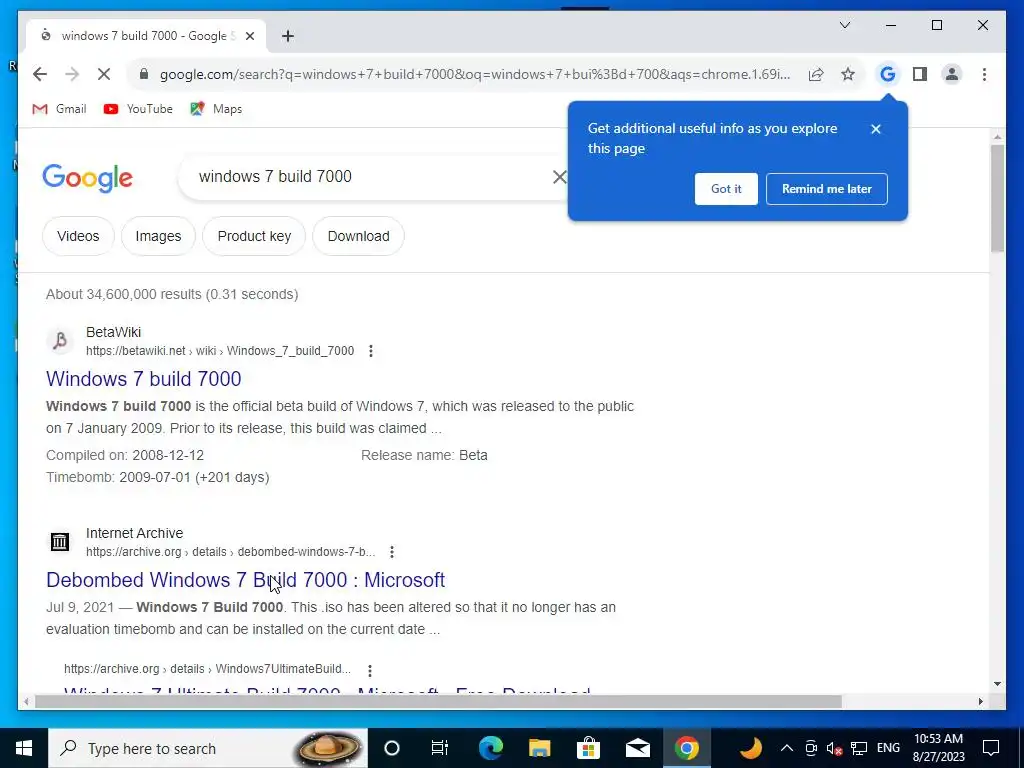Click the BetaWiki site favicon

click(60, 341)
